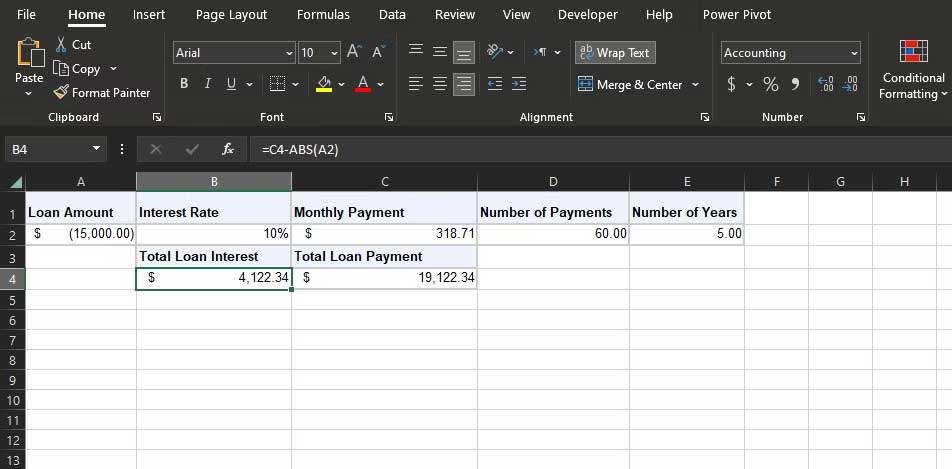The width and height of the screenshot is (952, 469).
Task: Click the Paste clipboard icon
Action: point(29,54)
